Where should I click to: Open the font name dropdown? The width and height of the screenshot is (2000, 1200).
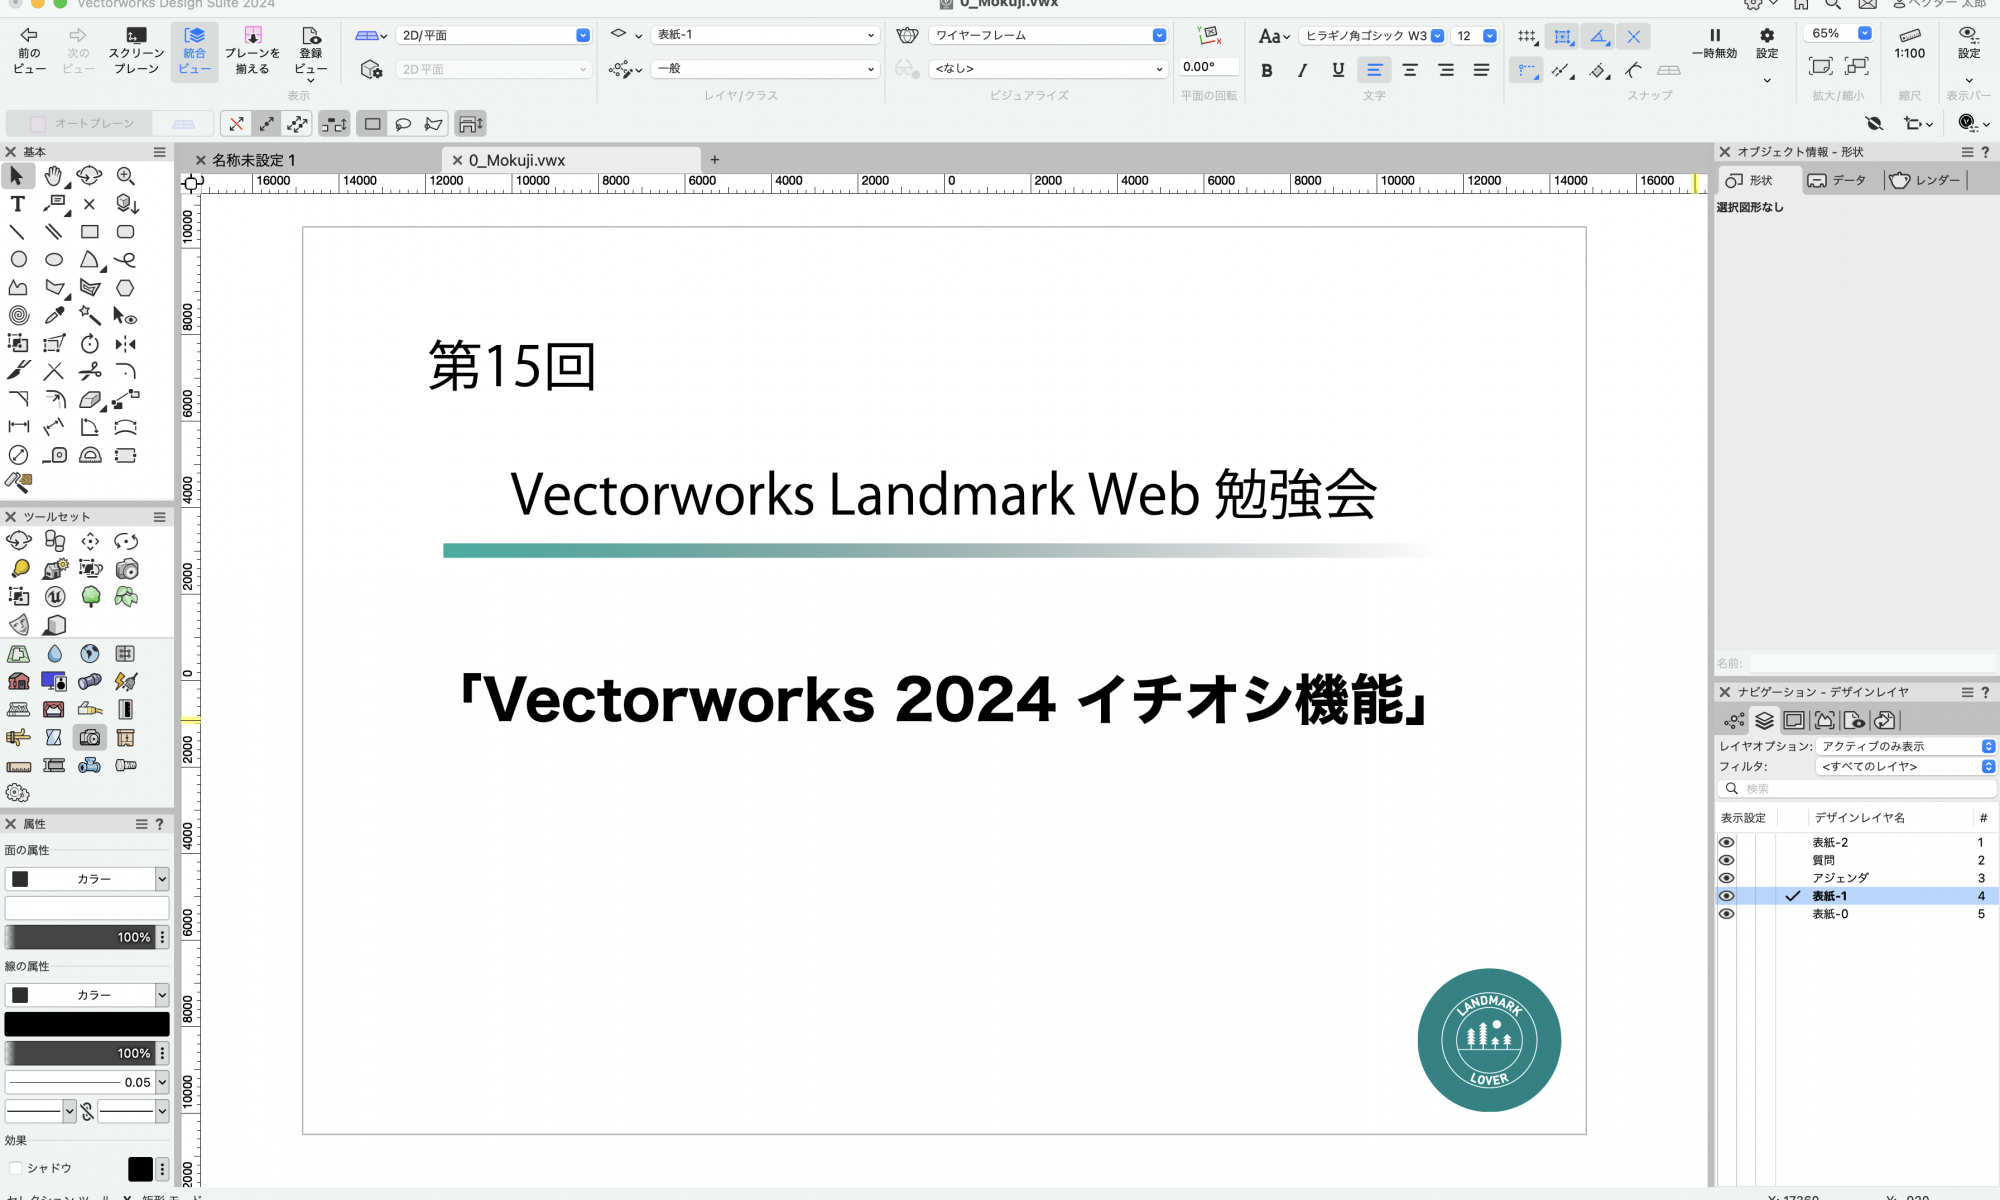pyautogui.click(x=1373, y=36)
